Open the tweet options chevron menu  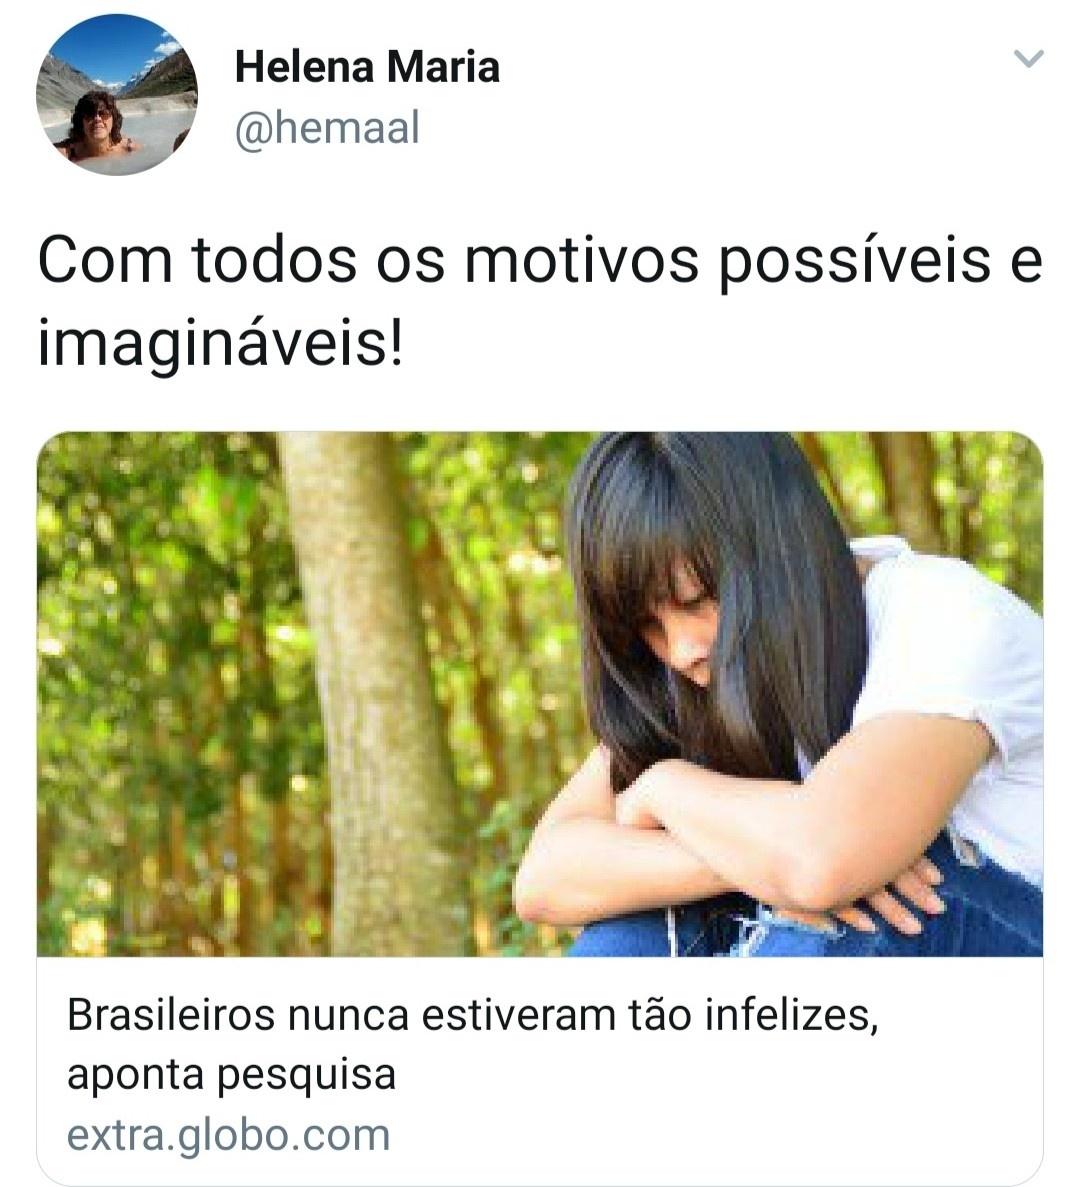tap(1029, 58)
